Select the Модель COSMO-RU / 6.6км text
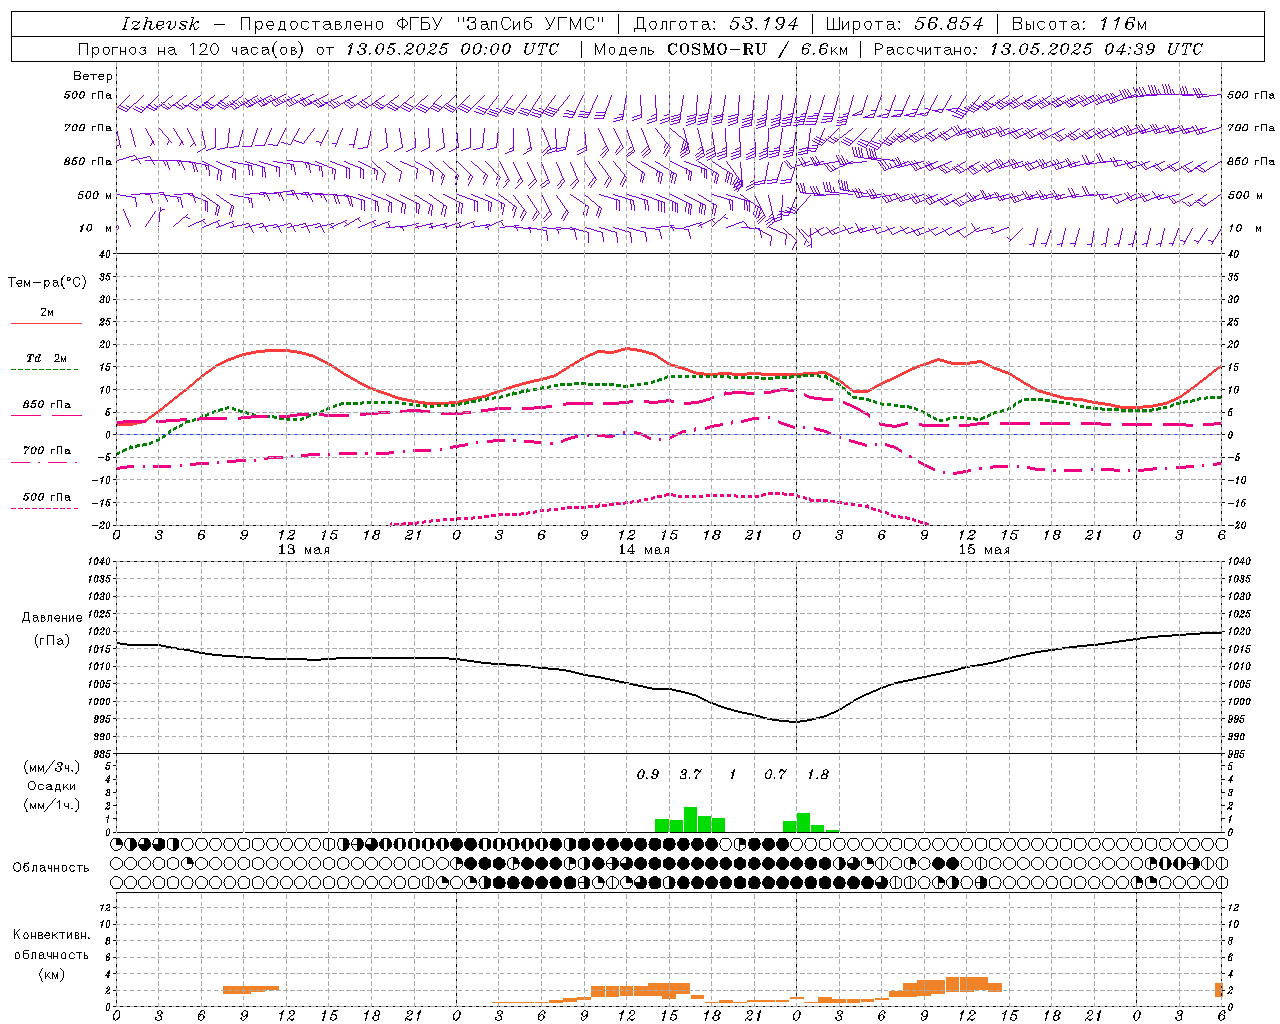Viewport: 1280px width, 1024px height. 721,49
